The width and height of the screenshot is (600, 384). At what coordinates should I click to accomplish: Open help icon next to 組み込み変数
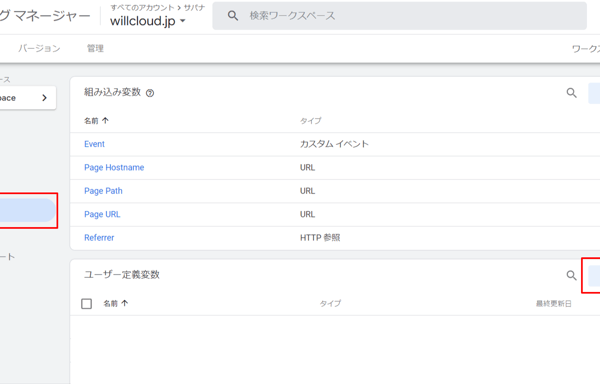(150, 93)
